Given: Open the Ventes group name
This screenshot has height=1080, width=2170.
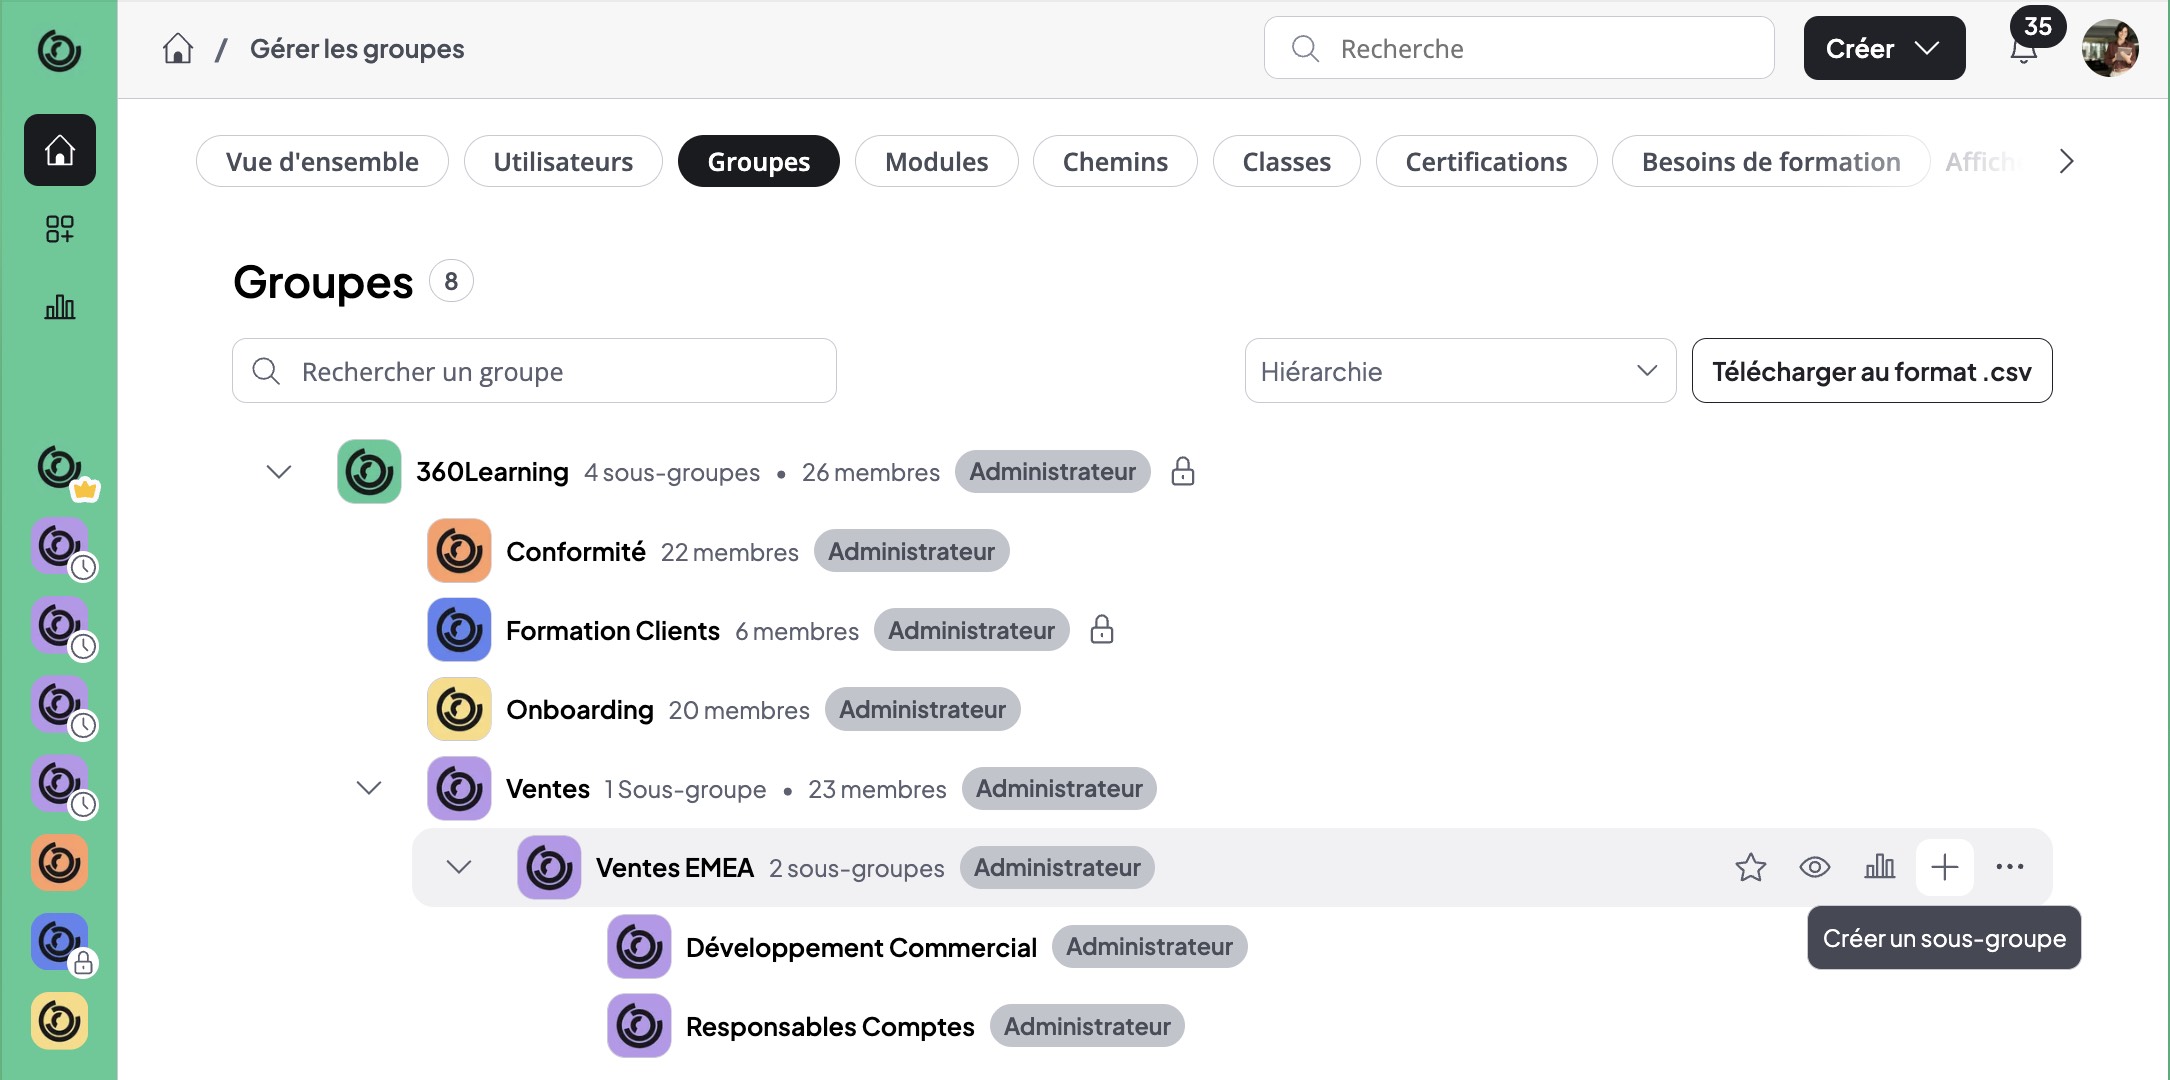Looking at the screenshot, I should (x=548, y=789).
